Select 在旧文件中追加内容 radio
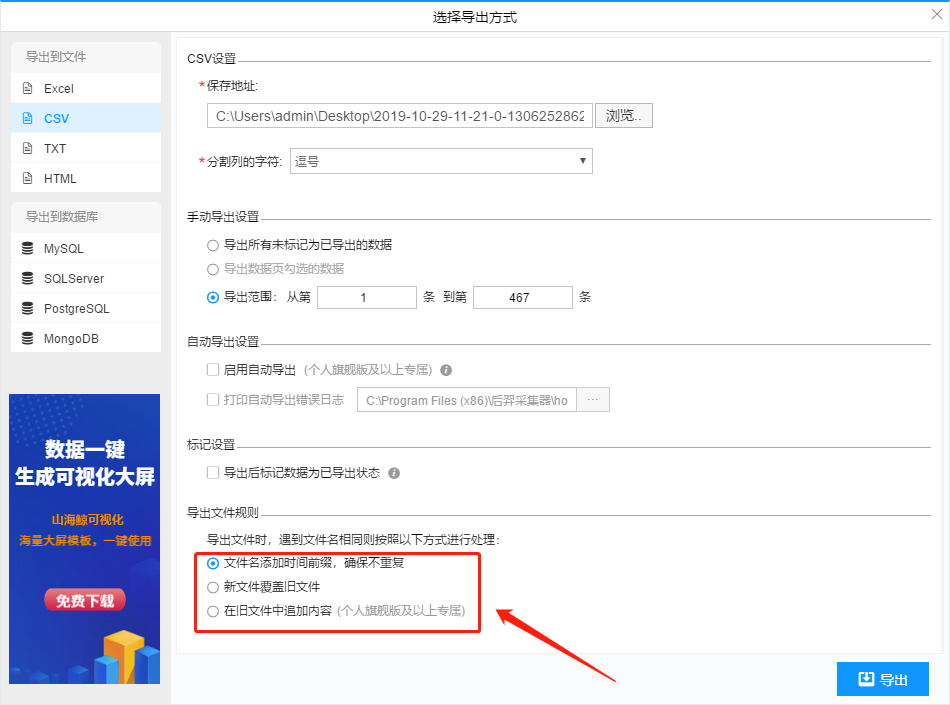 pyautogui.click(x=213, y=611)
